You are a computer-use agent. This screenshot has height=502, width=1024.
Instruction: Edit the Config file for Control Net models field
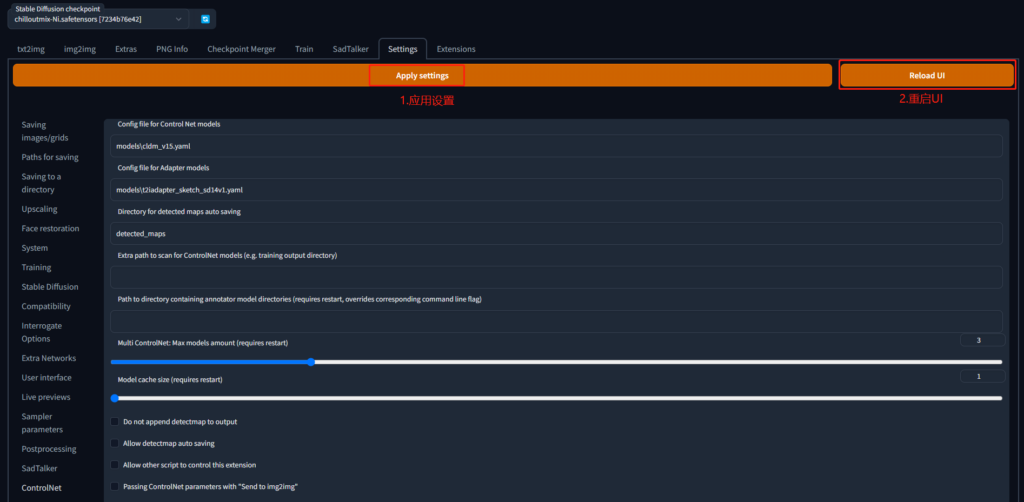(556, 146)
